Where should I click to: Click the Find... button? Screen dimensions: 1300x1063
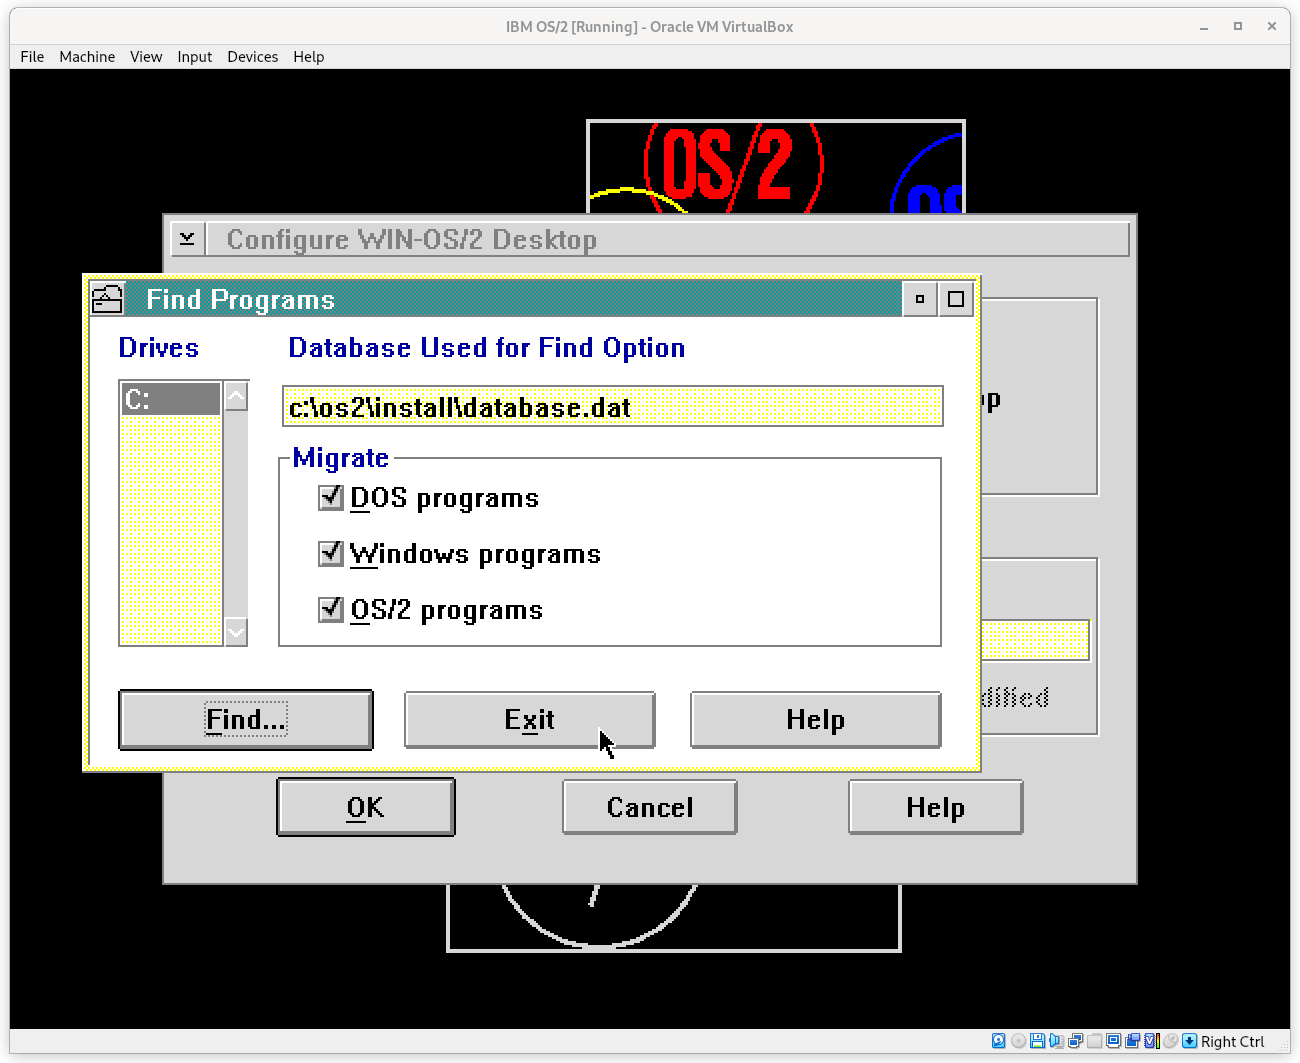(x=246, y=720)
